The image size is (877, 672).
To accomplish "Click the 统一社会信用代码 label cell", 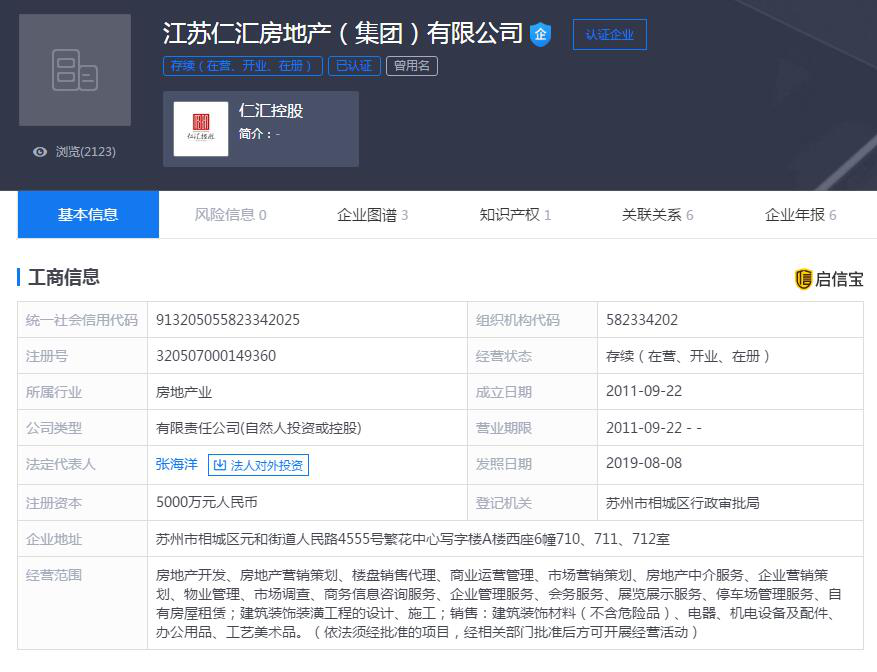I will 82,320.
